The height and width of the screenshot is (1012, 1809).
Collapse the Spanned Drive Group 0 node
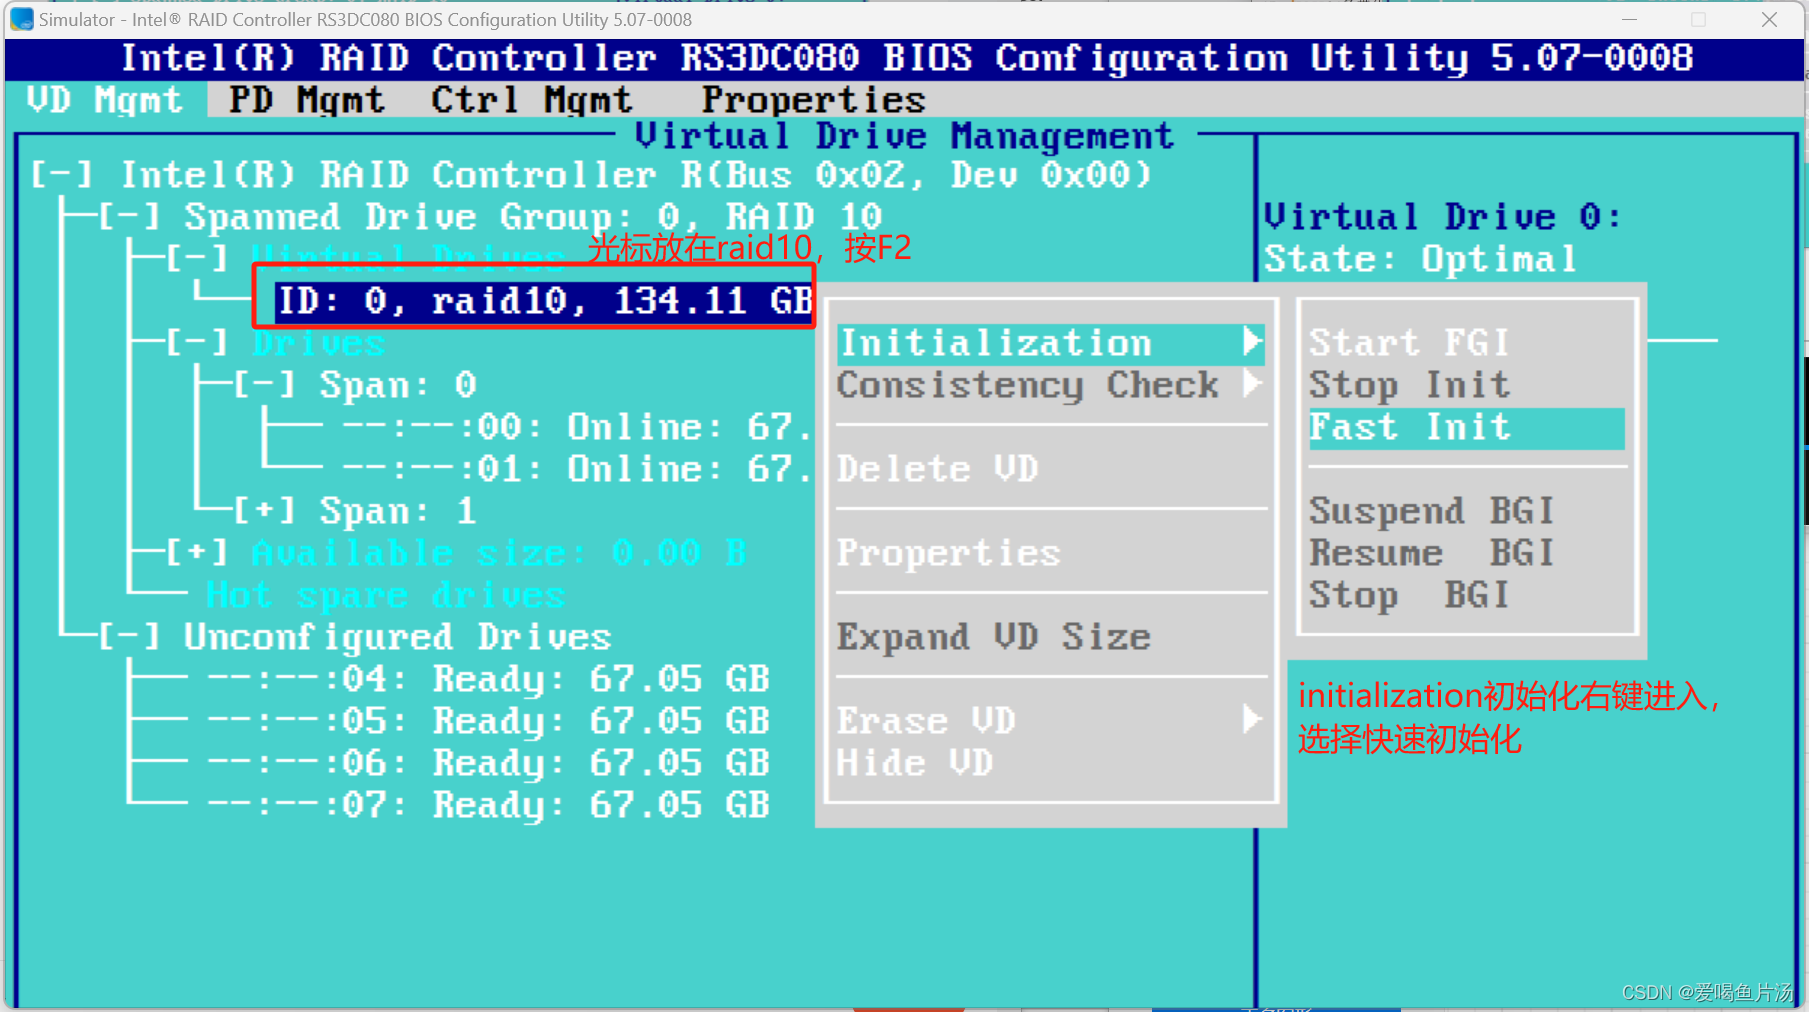(129, 217)
